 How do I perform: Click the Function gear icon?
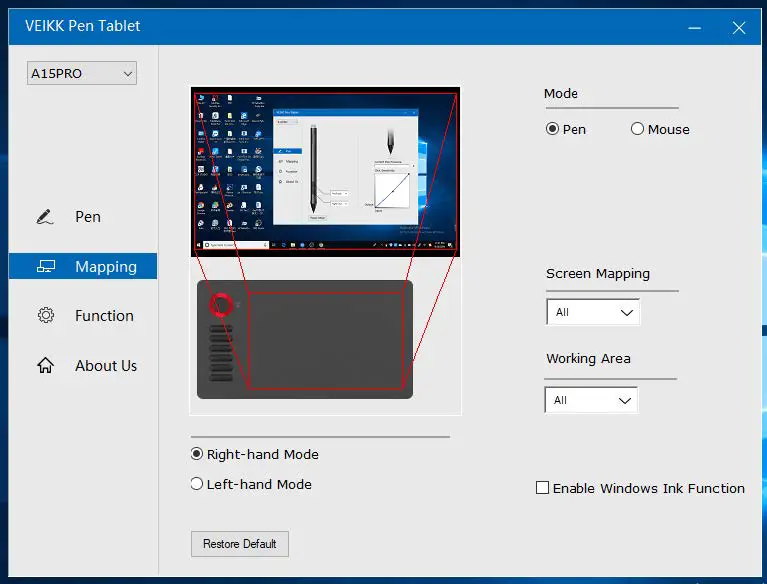pos(46,315)
